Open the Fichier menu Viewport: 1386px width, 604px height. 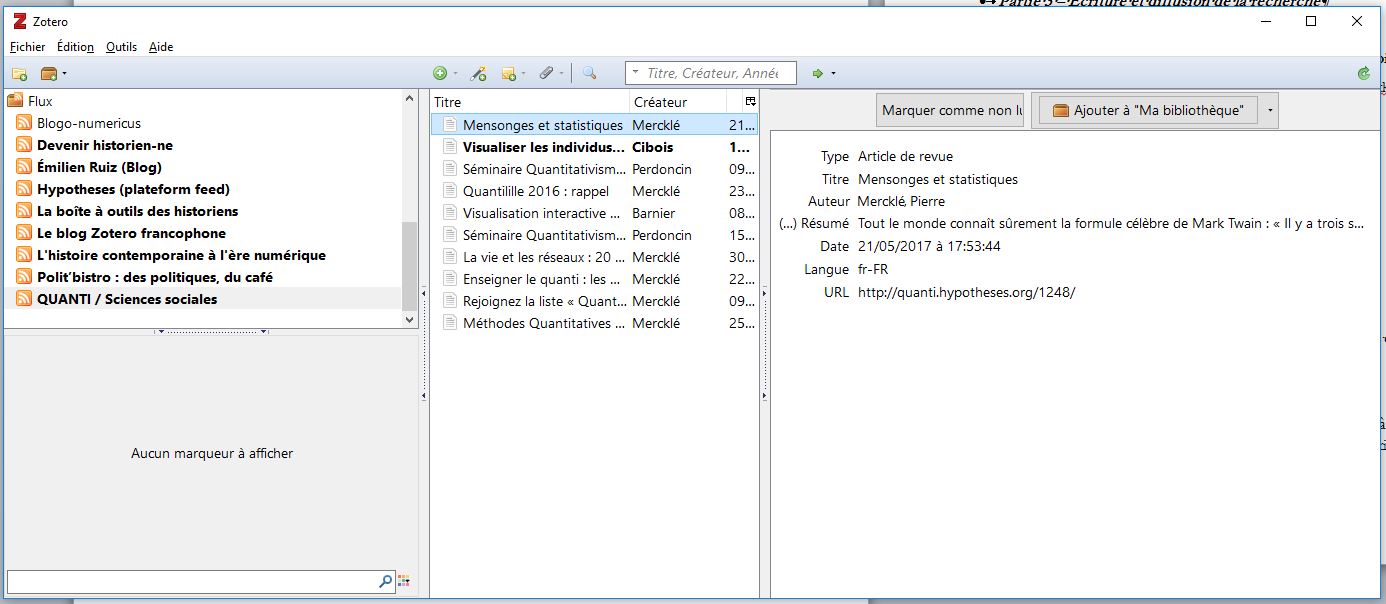tap(28, 47)
